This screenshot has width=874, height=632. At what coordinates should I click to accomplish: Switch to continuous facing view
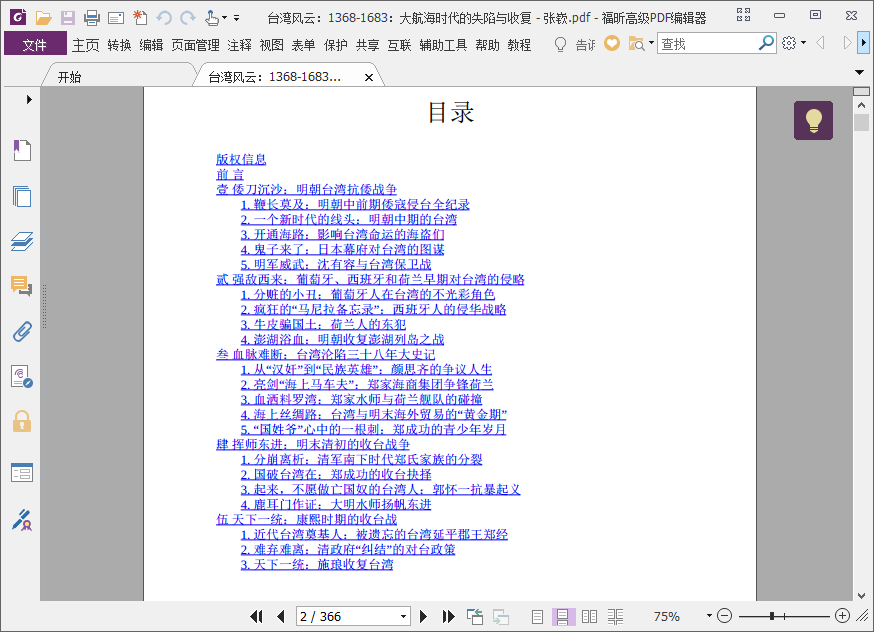point(615,616)
